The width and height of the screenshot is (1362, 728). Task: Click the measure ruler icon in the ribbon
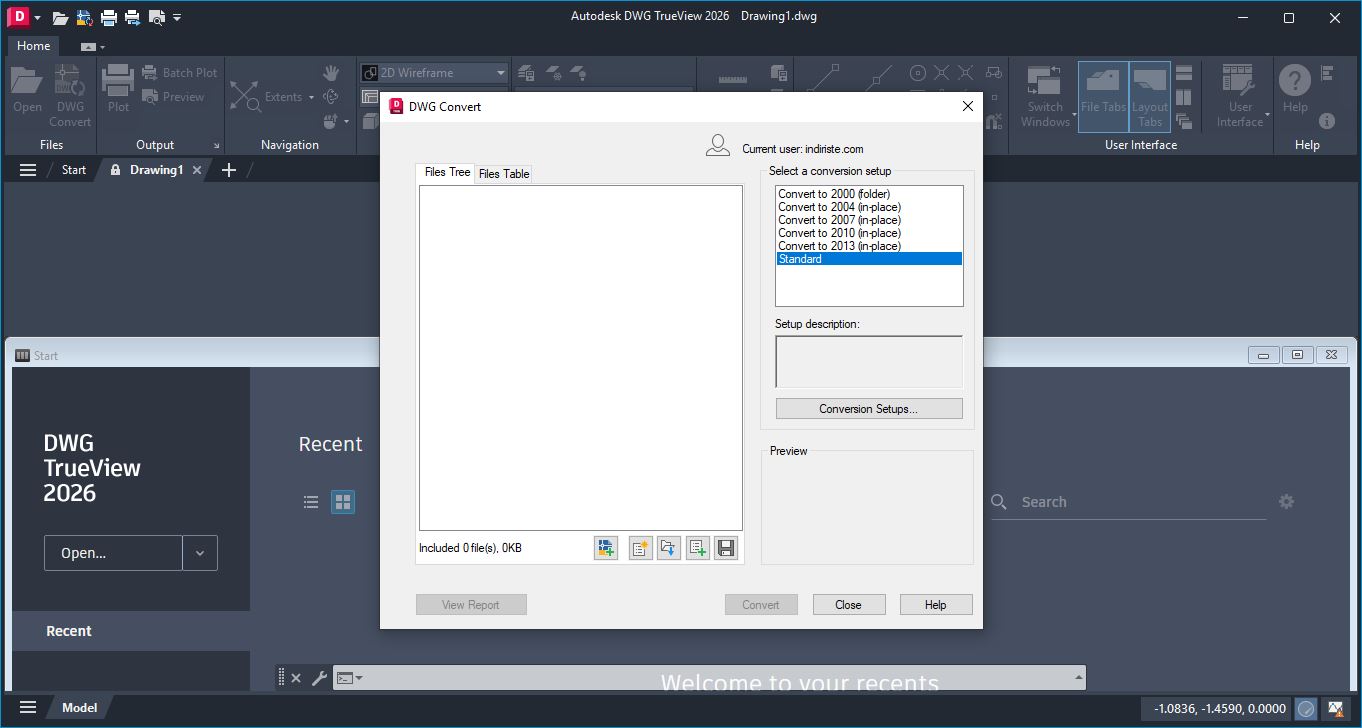pyautogui.click(x=733, y=78)
